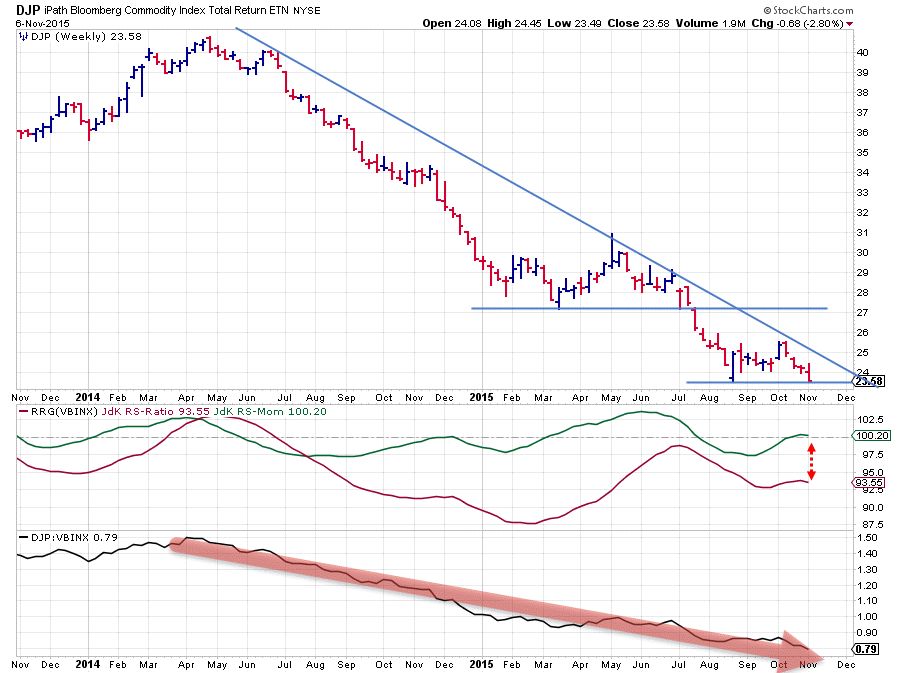Viewport: 900px width, 673px height.
Task: Click the DJP ticker symbol title
Action: pyautogui.click(x=29, y=9)
